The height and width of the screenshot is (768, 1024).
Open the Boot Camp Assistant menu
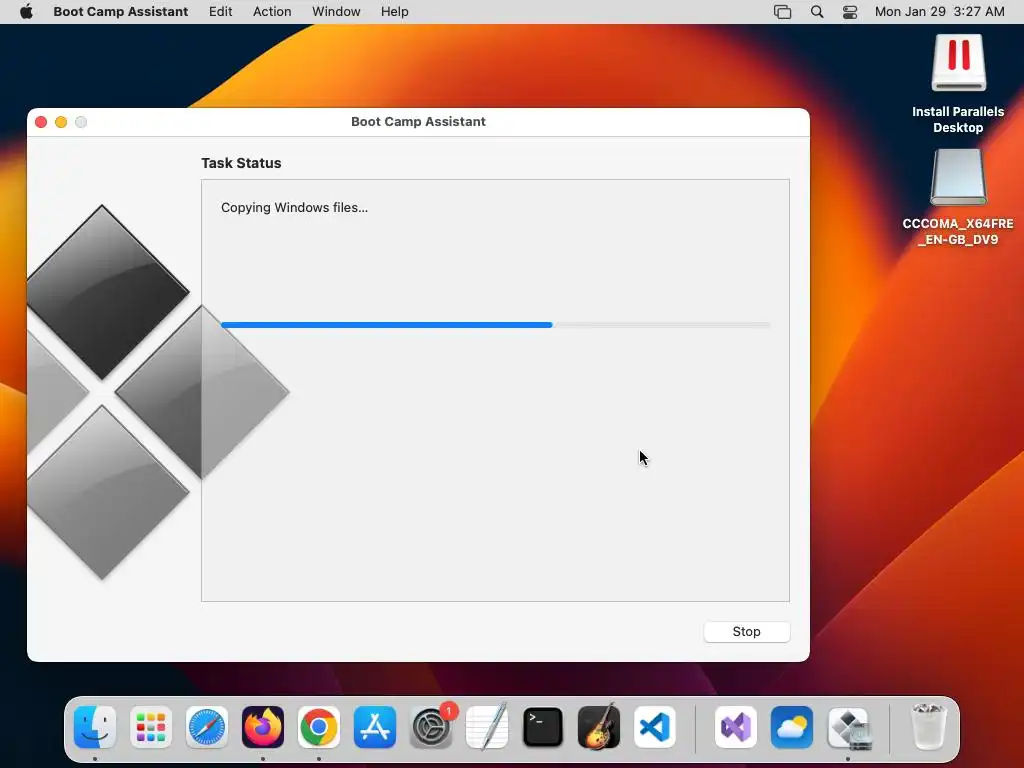pyautogui.click(x=121, y=12)
